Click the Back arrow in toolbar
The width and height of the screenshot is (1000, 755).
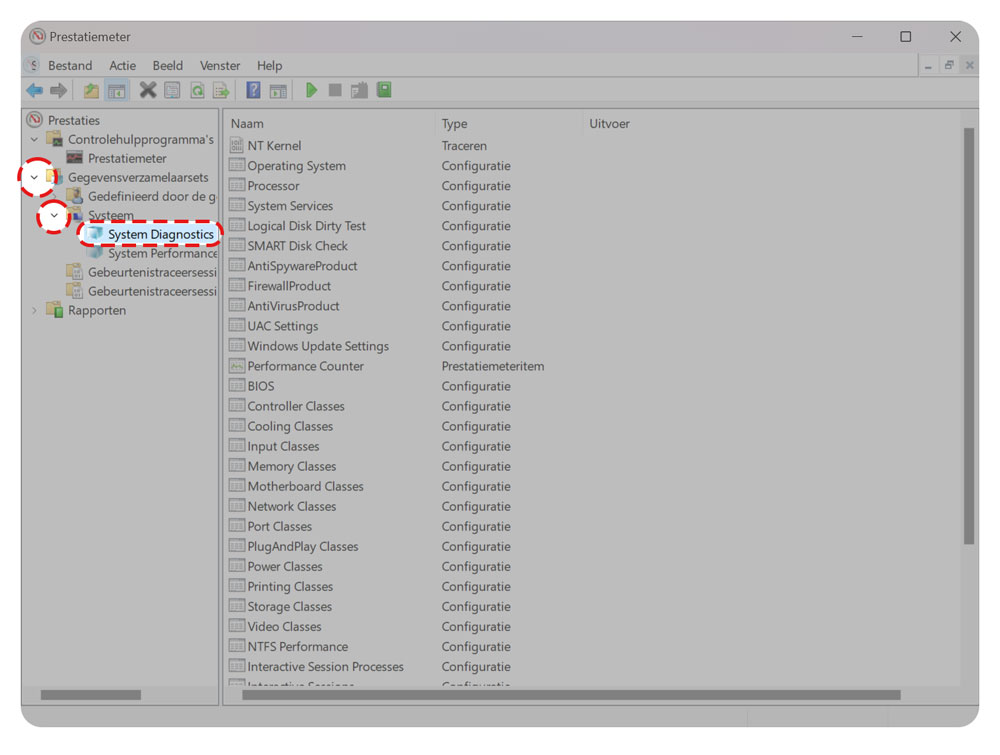(35, 90)
